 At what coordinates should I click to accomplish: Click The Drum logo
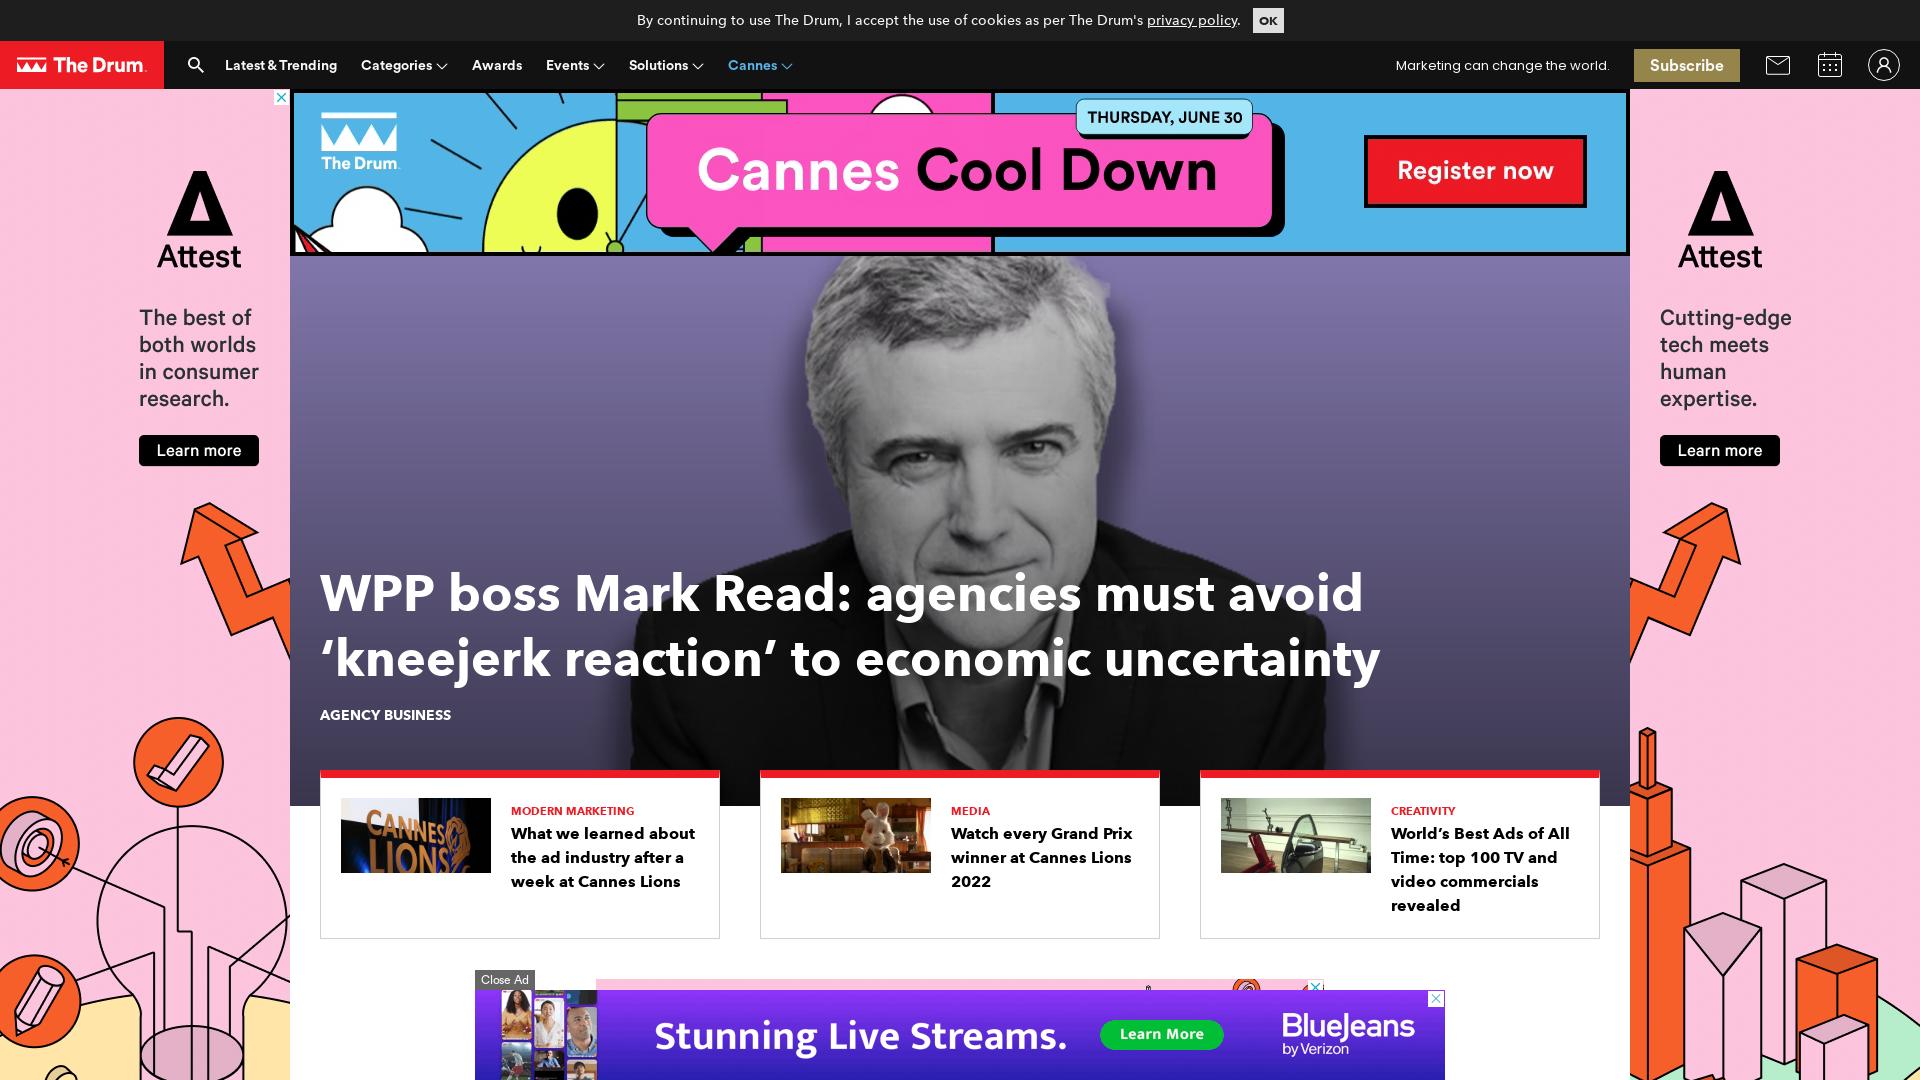82,65
